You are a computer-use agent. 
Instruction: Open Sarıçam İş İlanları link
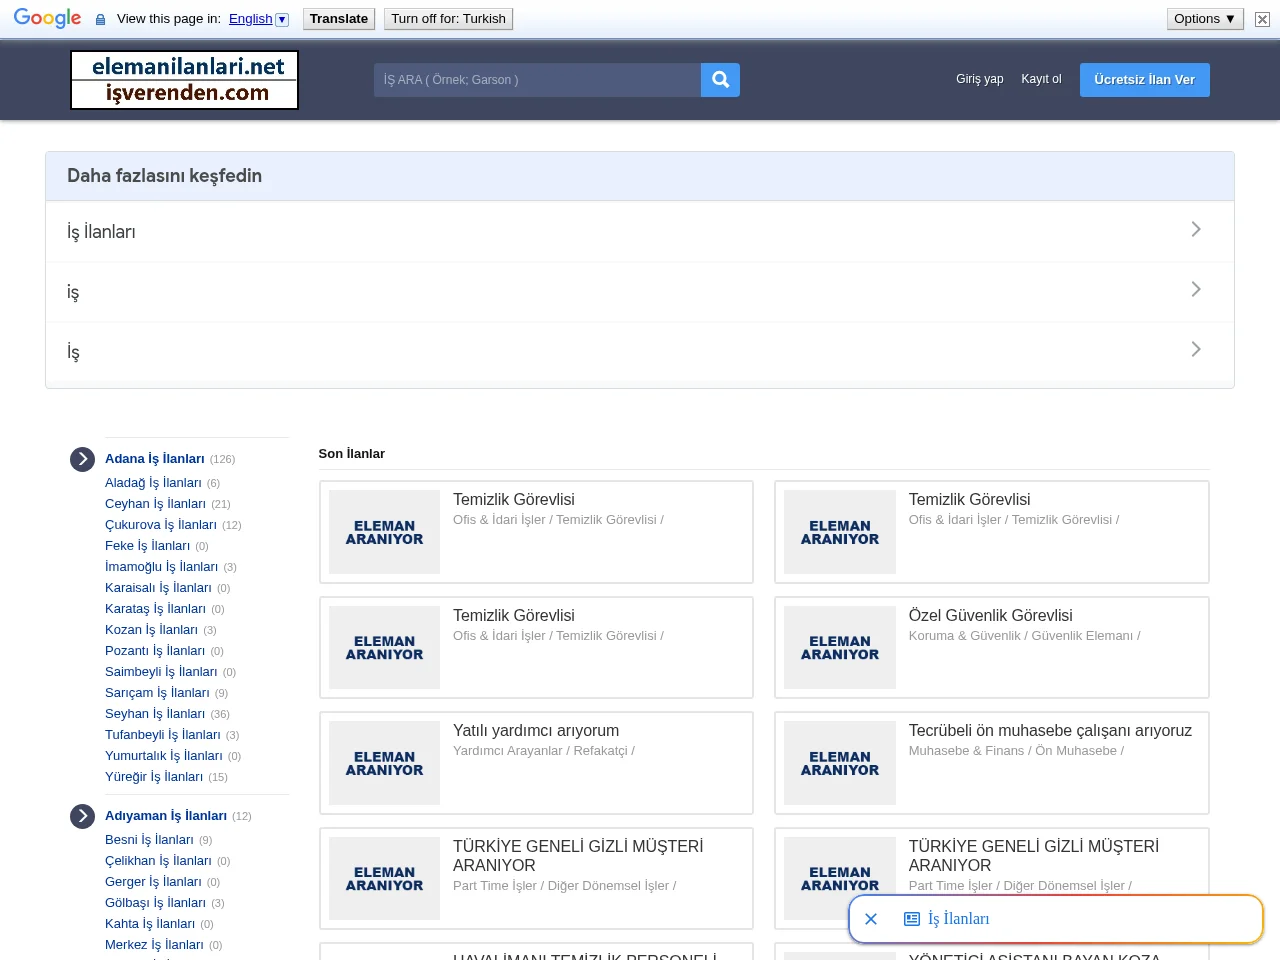pos(157,693)
